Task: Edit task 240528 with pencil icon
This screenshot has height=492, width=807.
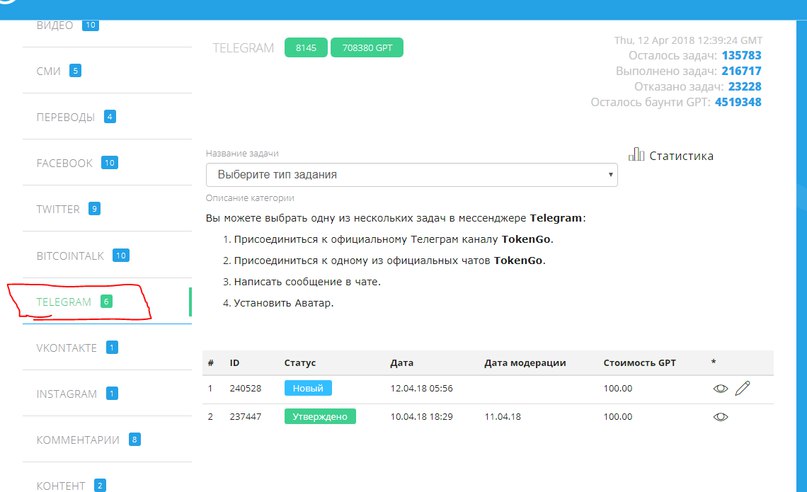Action: tap(743, 388)
